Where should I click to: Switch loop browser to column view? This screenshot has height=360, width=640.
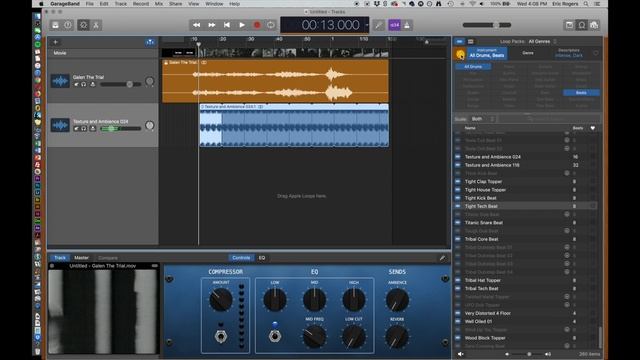[471, 42]
